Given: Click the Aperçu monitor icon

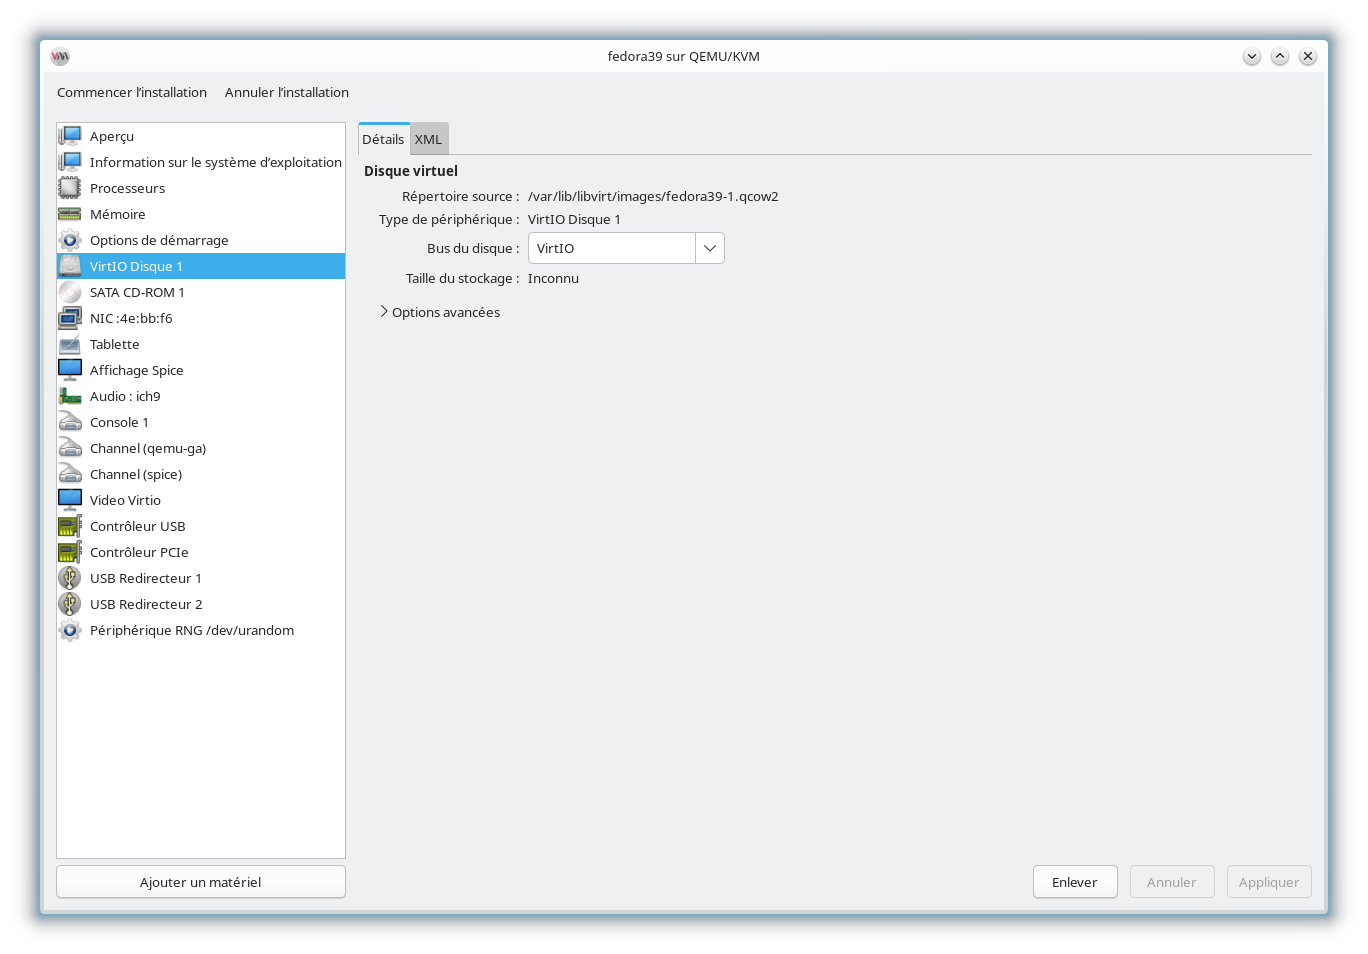Looking at the screenshot, I should 70,136.
